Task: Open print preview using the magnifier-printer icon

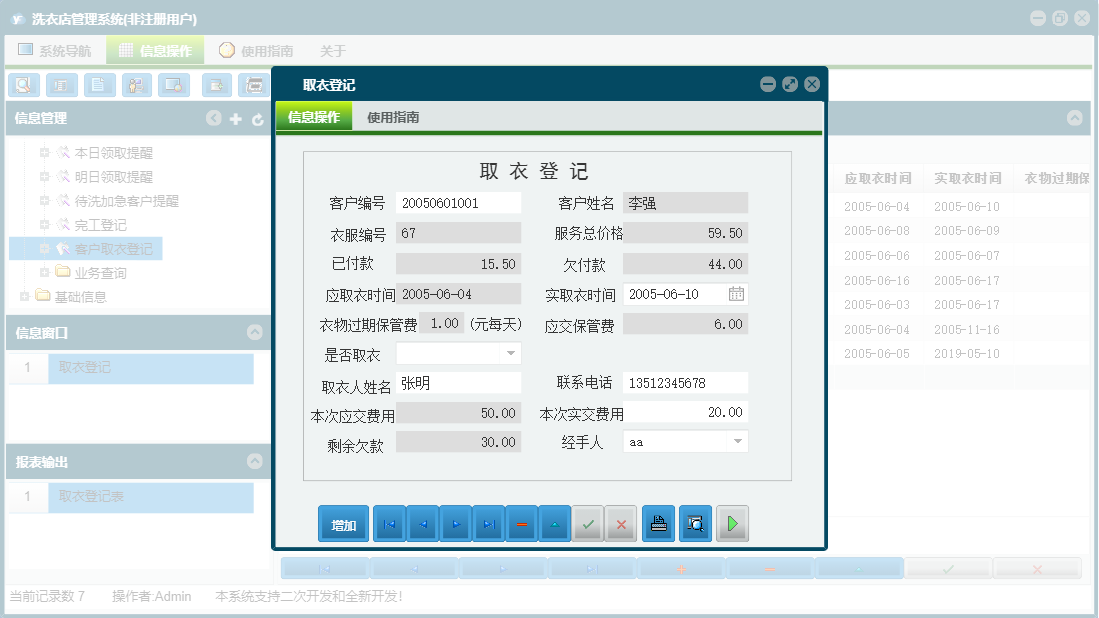Action: point(695,523)
